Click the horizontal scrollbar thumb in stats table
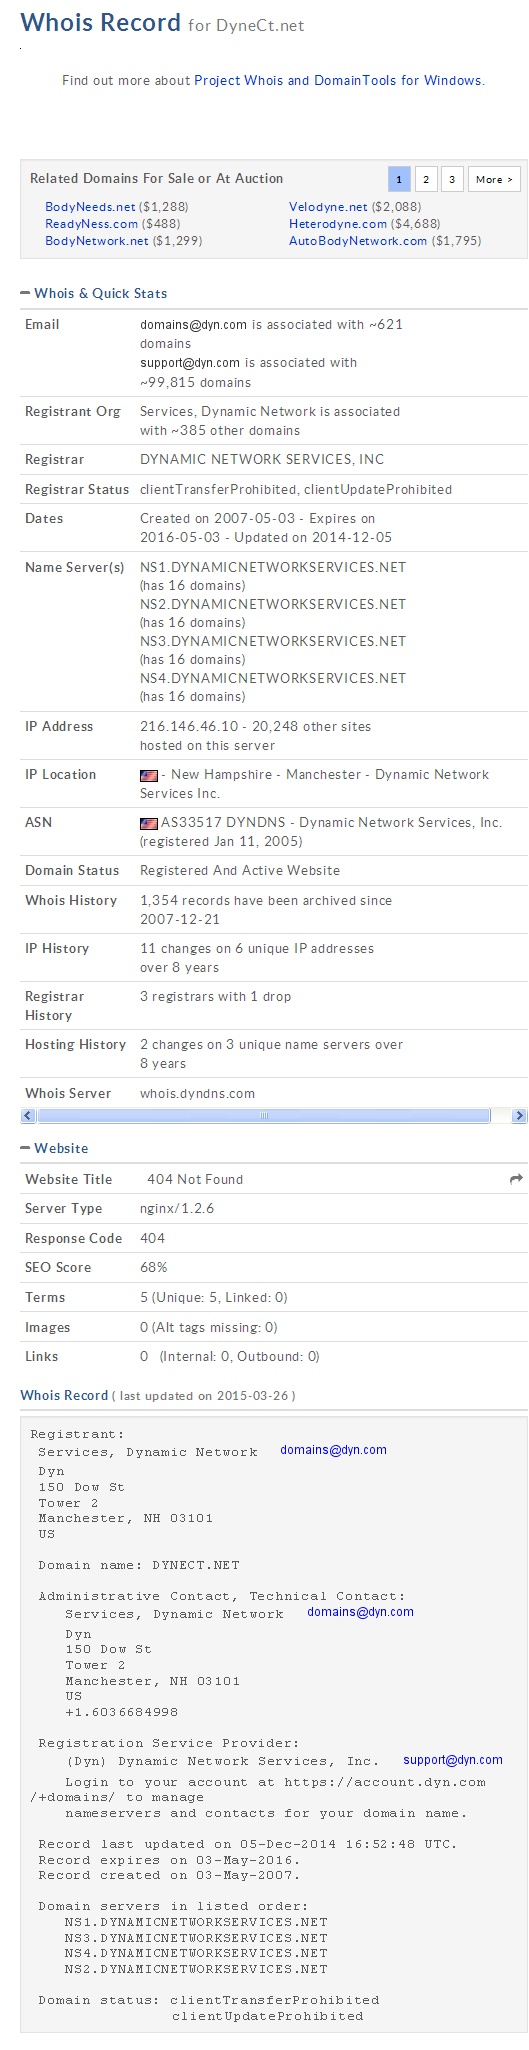The image size is (529, 2050). click(x=264, y=1115)
